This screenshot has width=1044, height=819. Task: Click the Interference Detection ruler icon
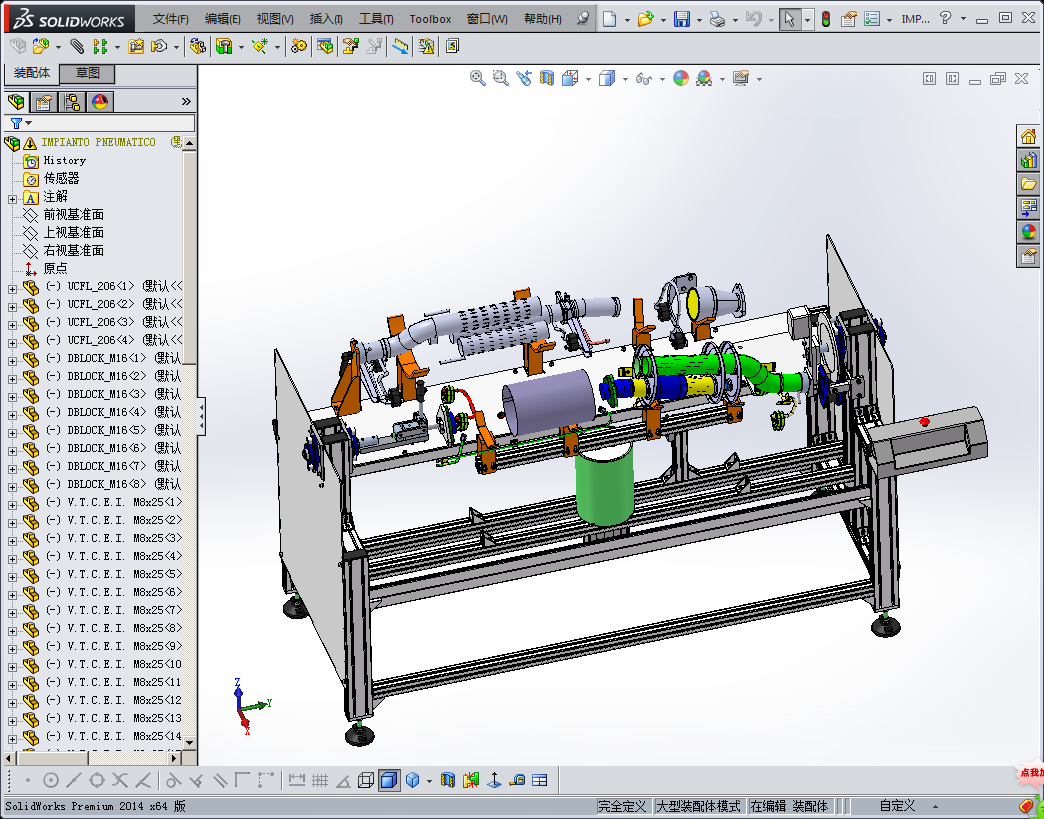click(x=400, y=46)
